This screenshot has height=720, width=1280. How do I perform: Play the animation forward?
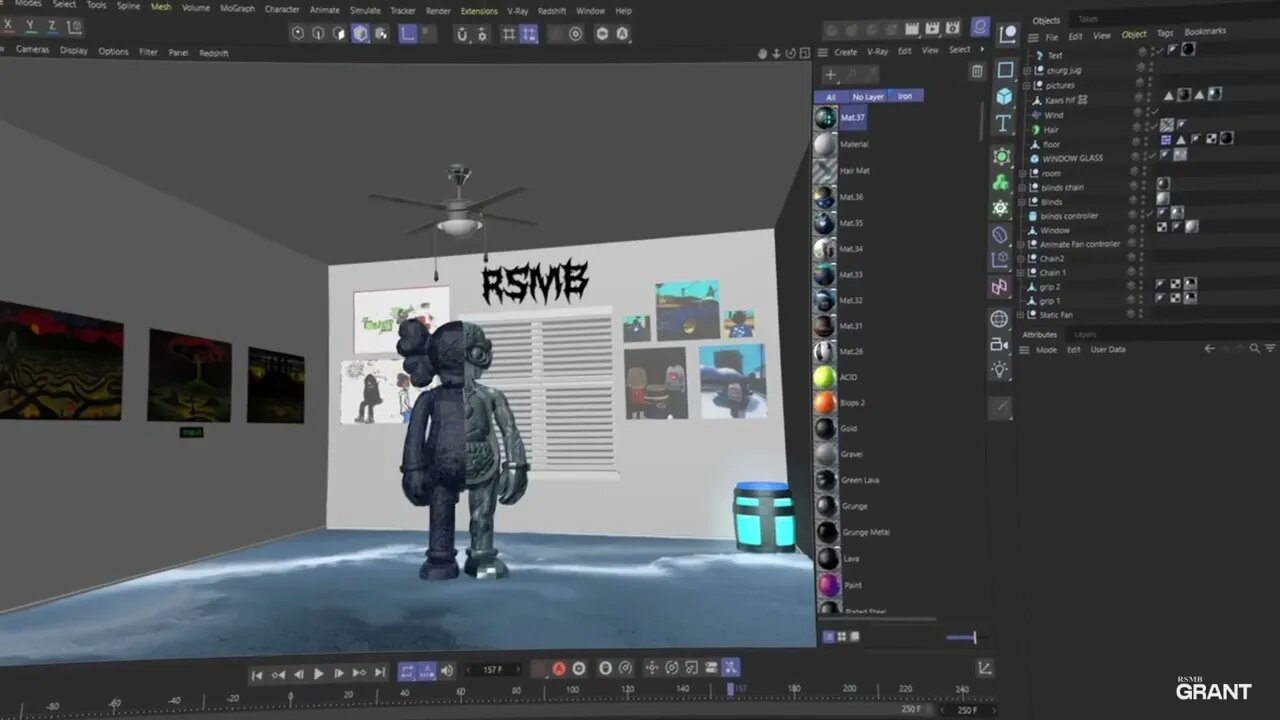[x=319, y=674]
